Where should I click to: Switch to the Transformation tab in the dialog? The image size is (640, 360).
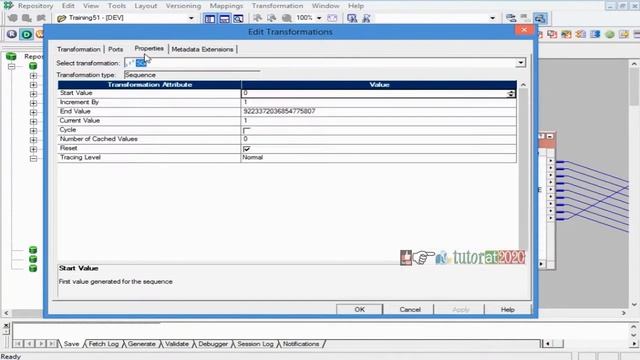click(x=79, y=49)
